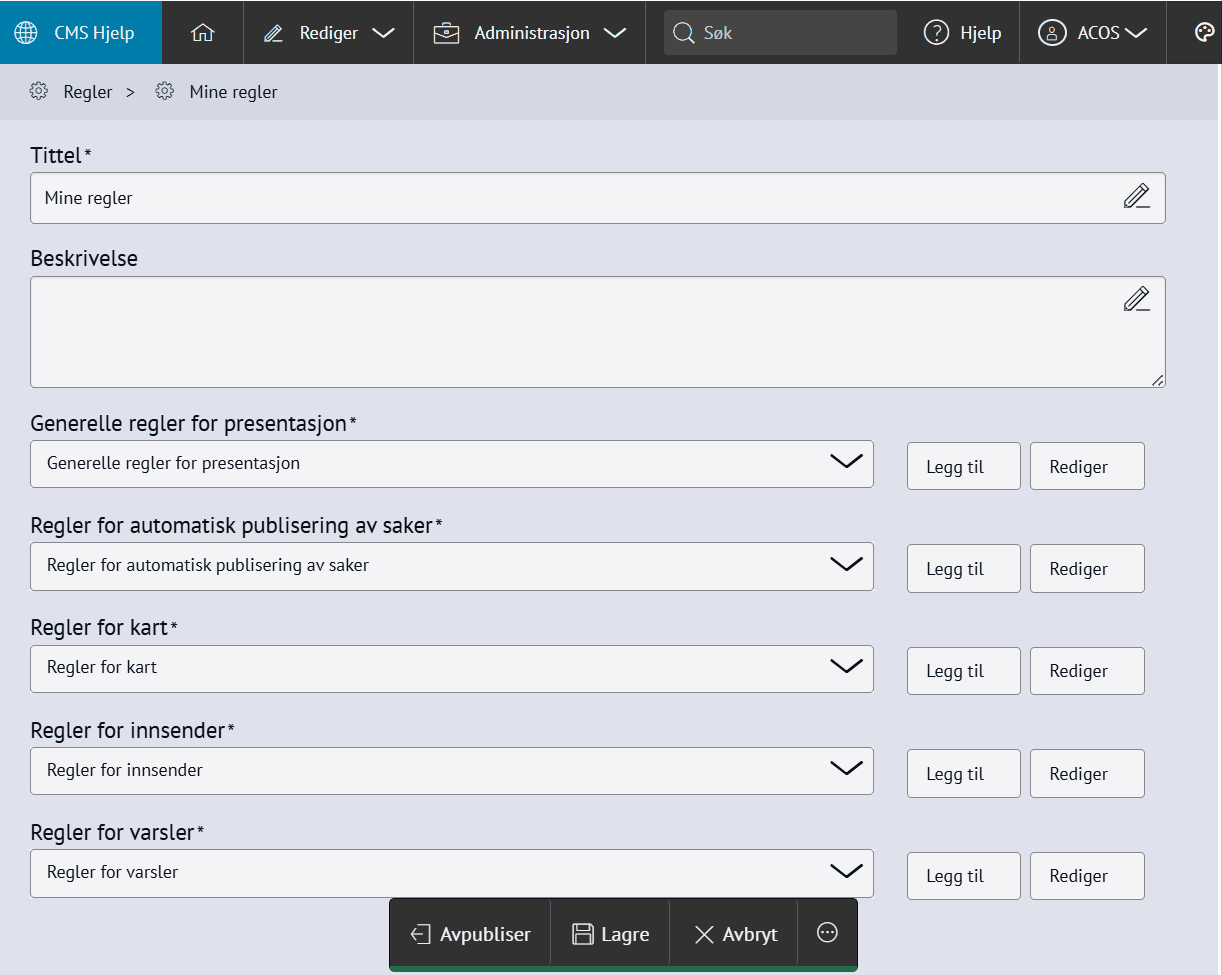This screenshot has width=1222, height=975.
Task: Click Legg til next to Regler for innsender
Action: (x=963, y=774)
